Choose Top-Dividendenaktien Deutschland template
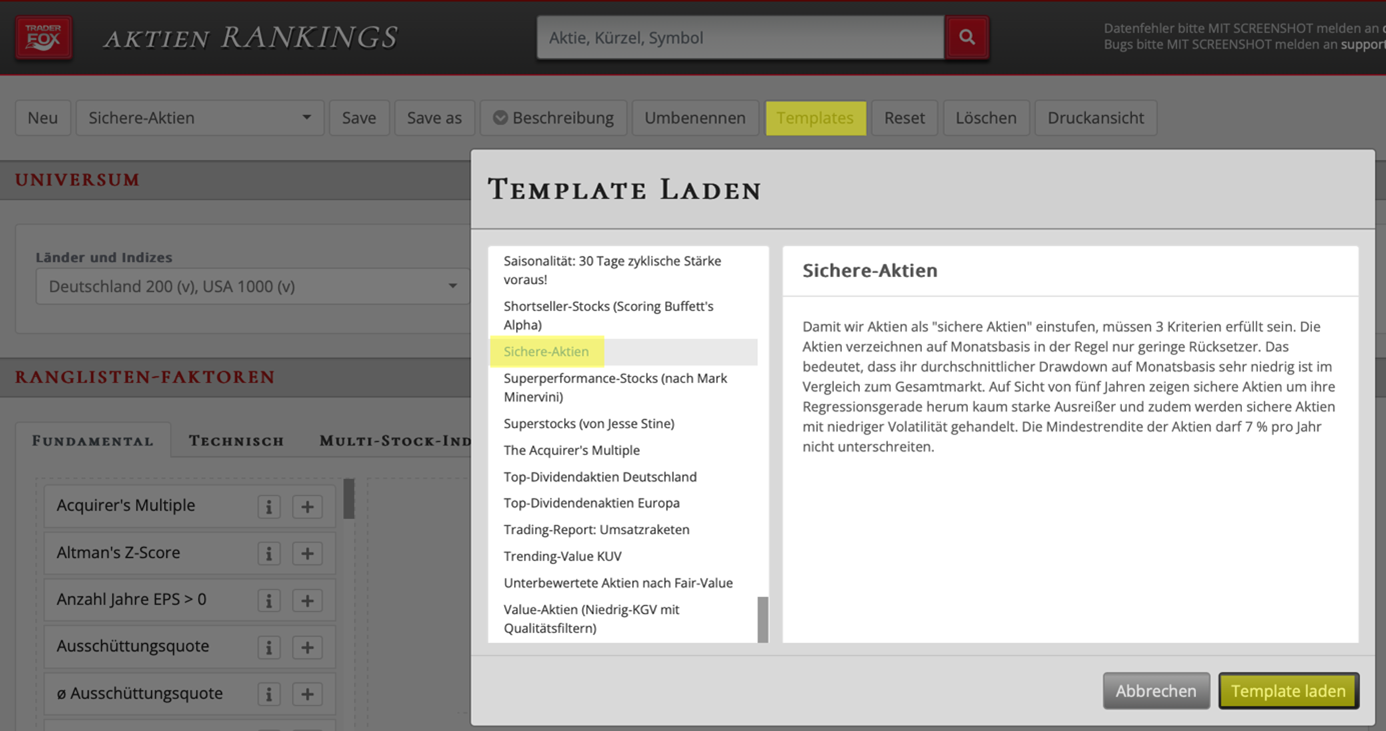Screen dimensions: 1386x731 (600, 477)
